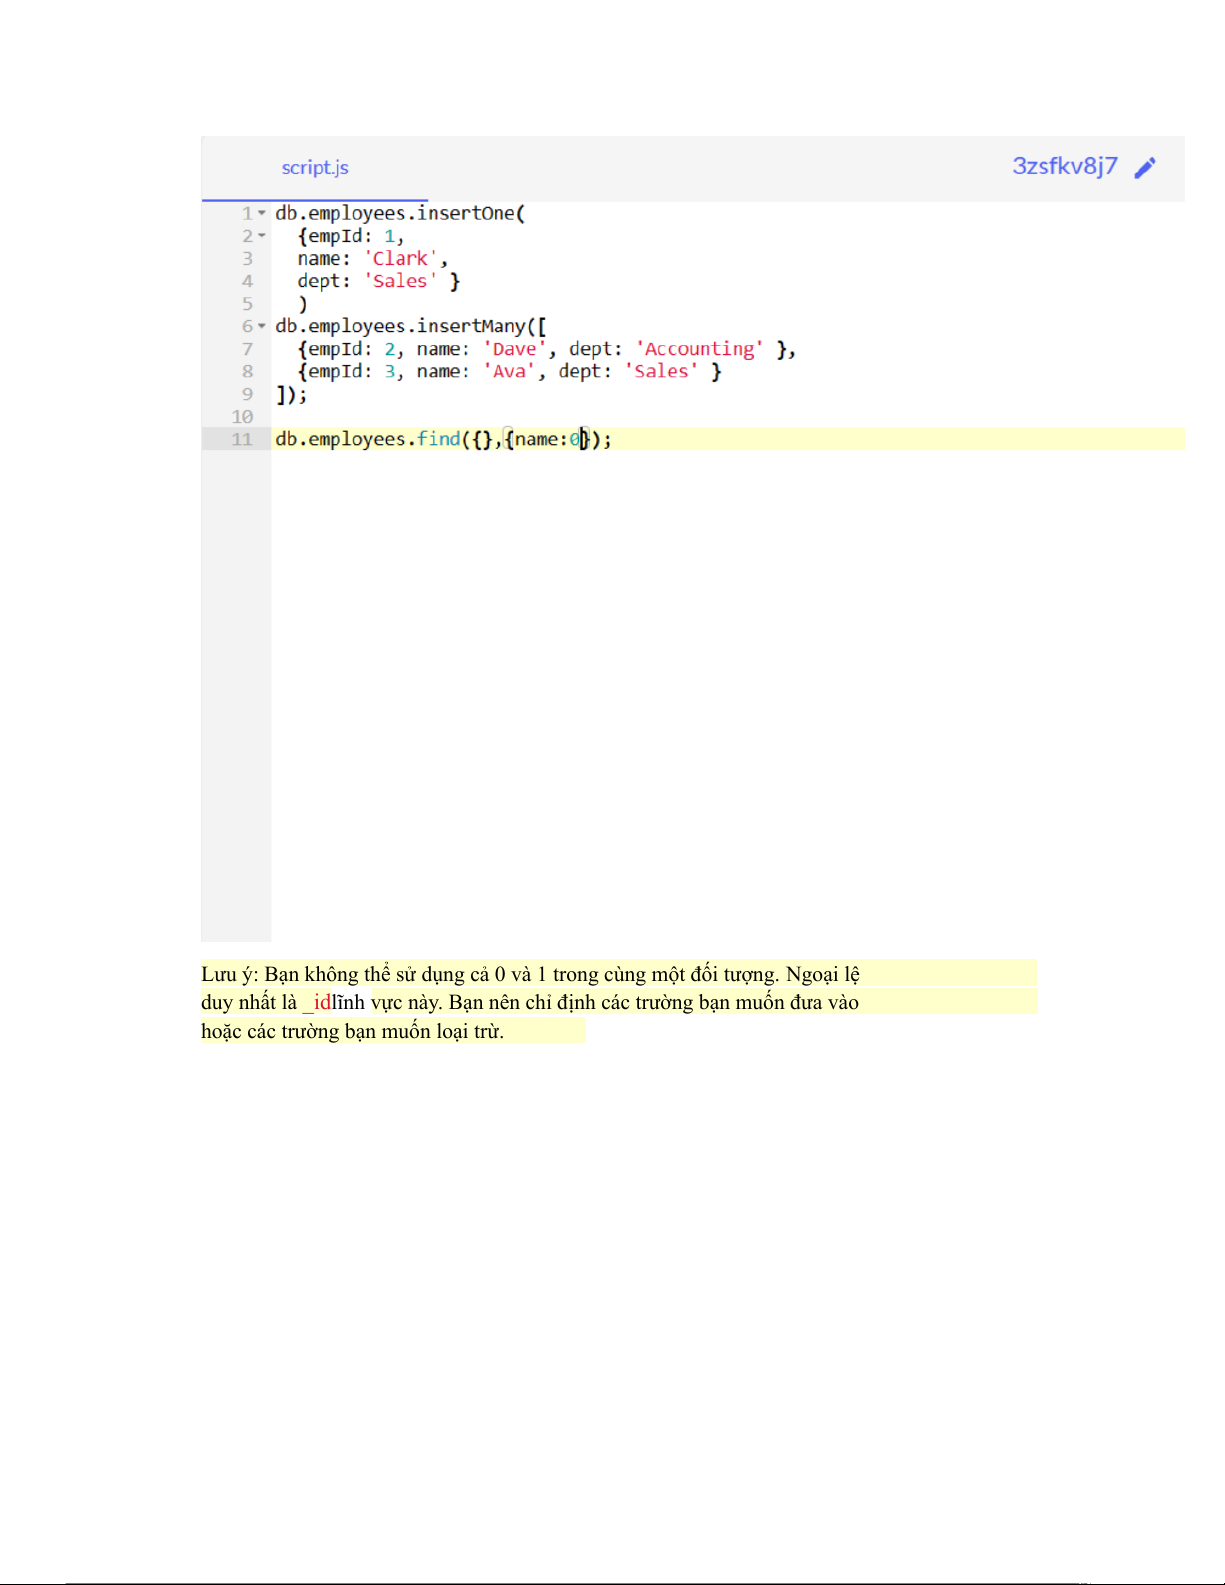
Task: Collapse the fold arrow on line 2
Action: pyautogui.click(x=262, y=236)
